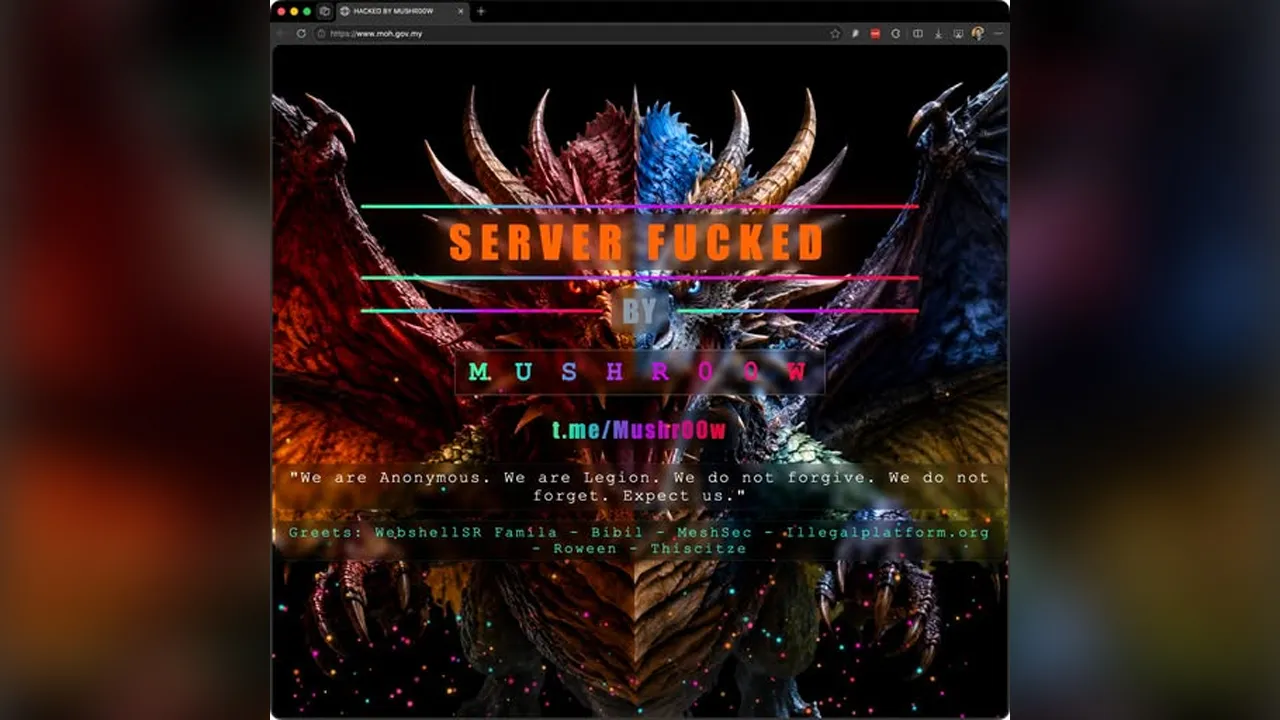Click the t.me/Mushr00w link
Viewport: 1280px width, 720px height.
639,431
